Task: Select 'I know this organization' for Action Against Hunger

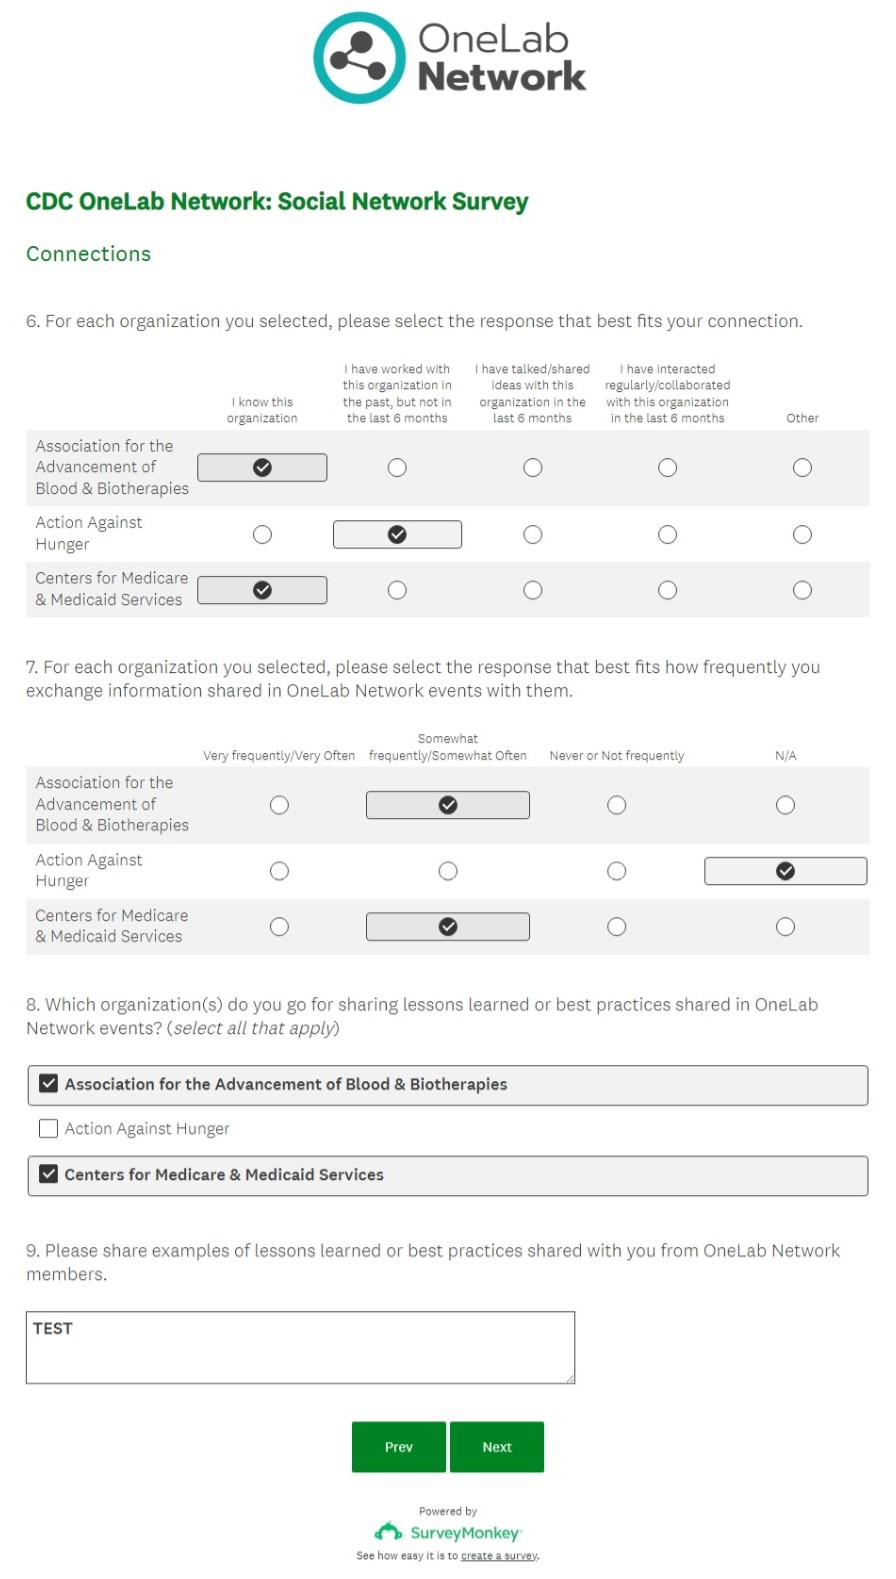Action: 262,535
